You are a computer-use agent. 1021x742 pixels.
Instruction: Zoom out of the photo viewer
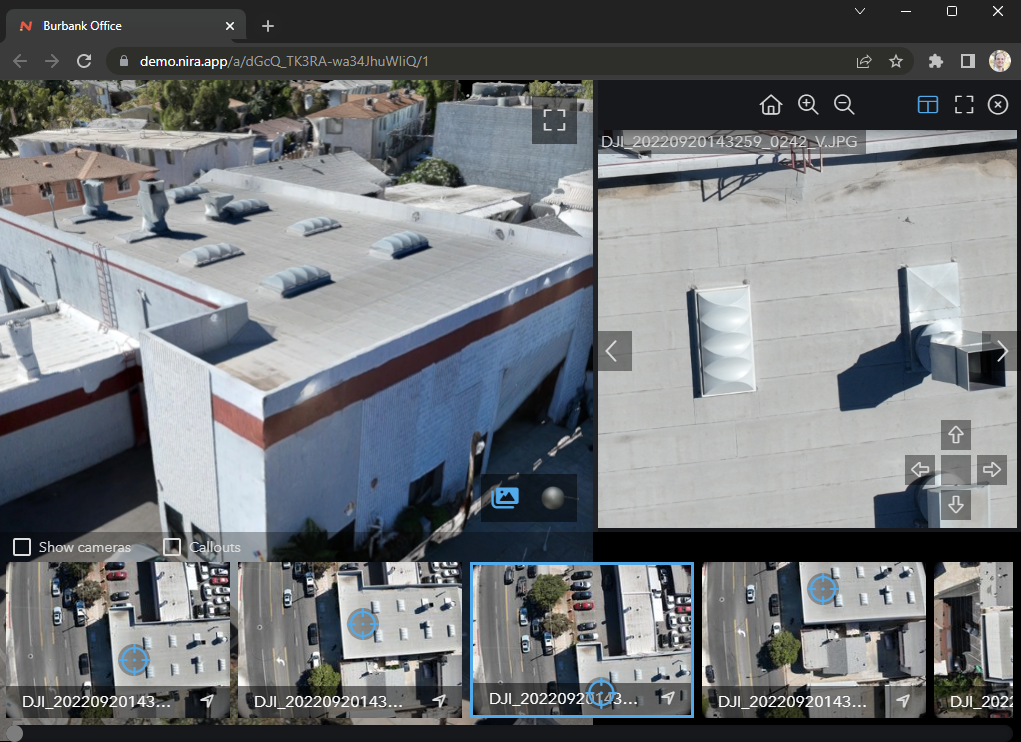(844, 105)
